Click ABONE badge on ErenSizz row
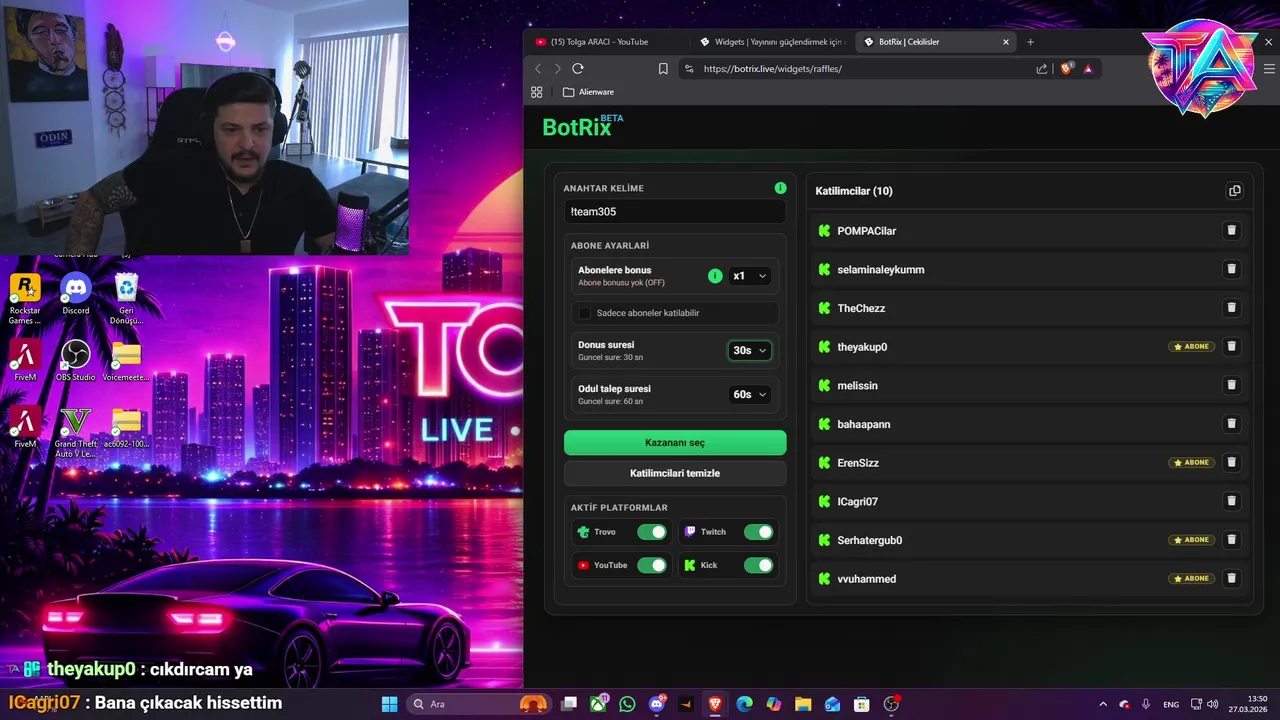 [1192, 463]
